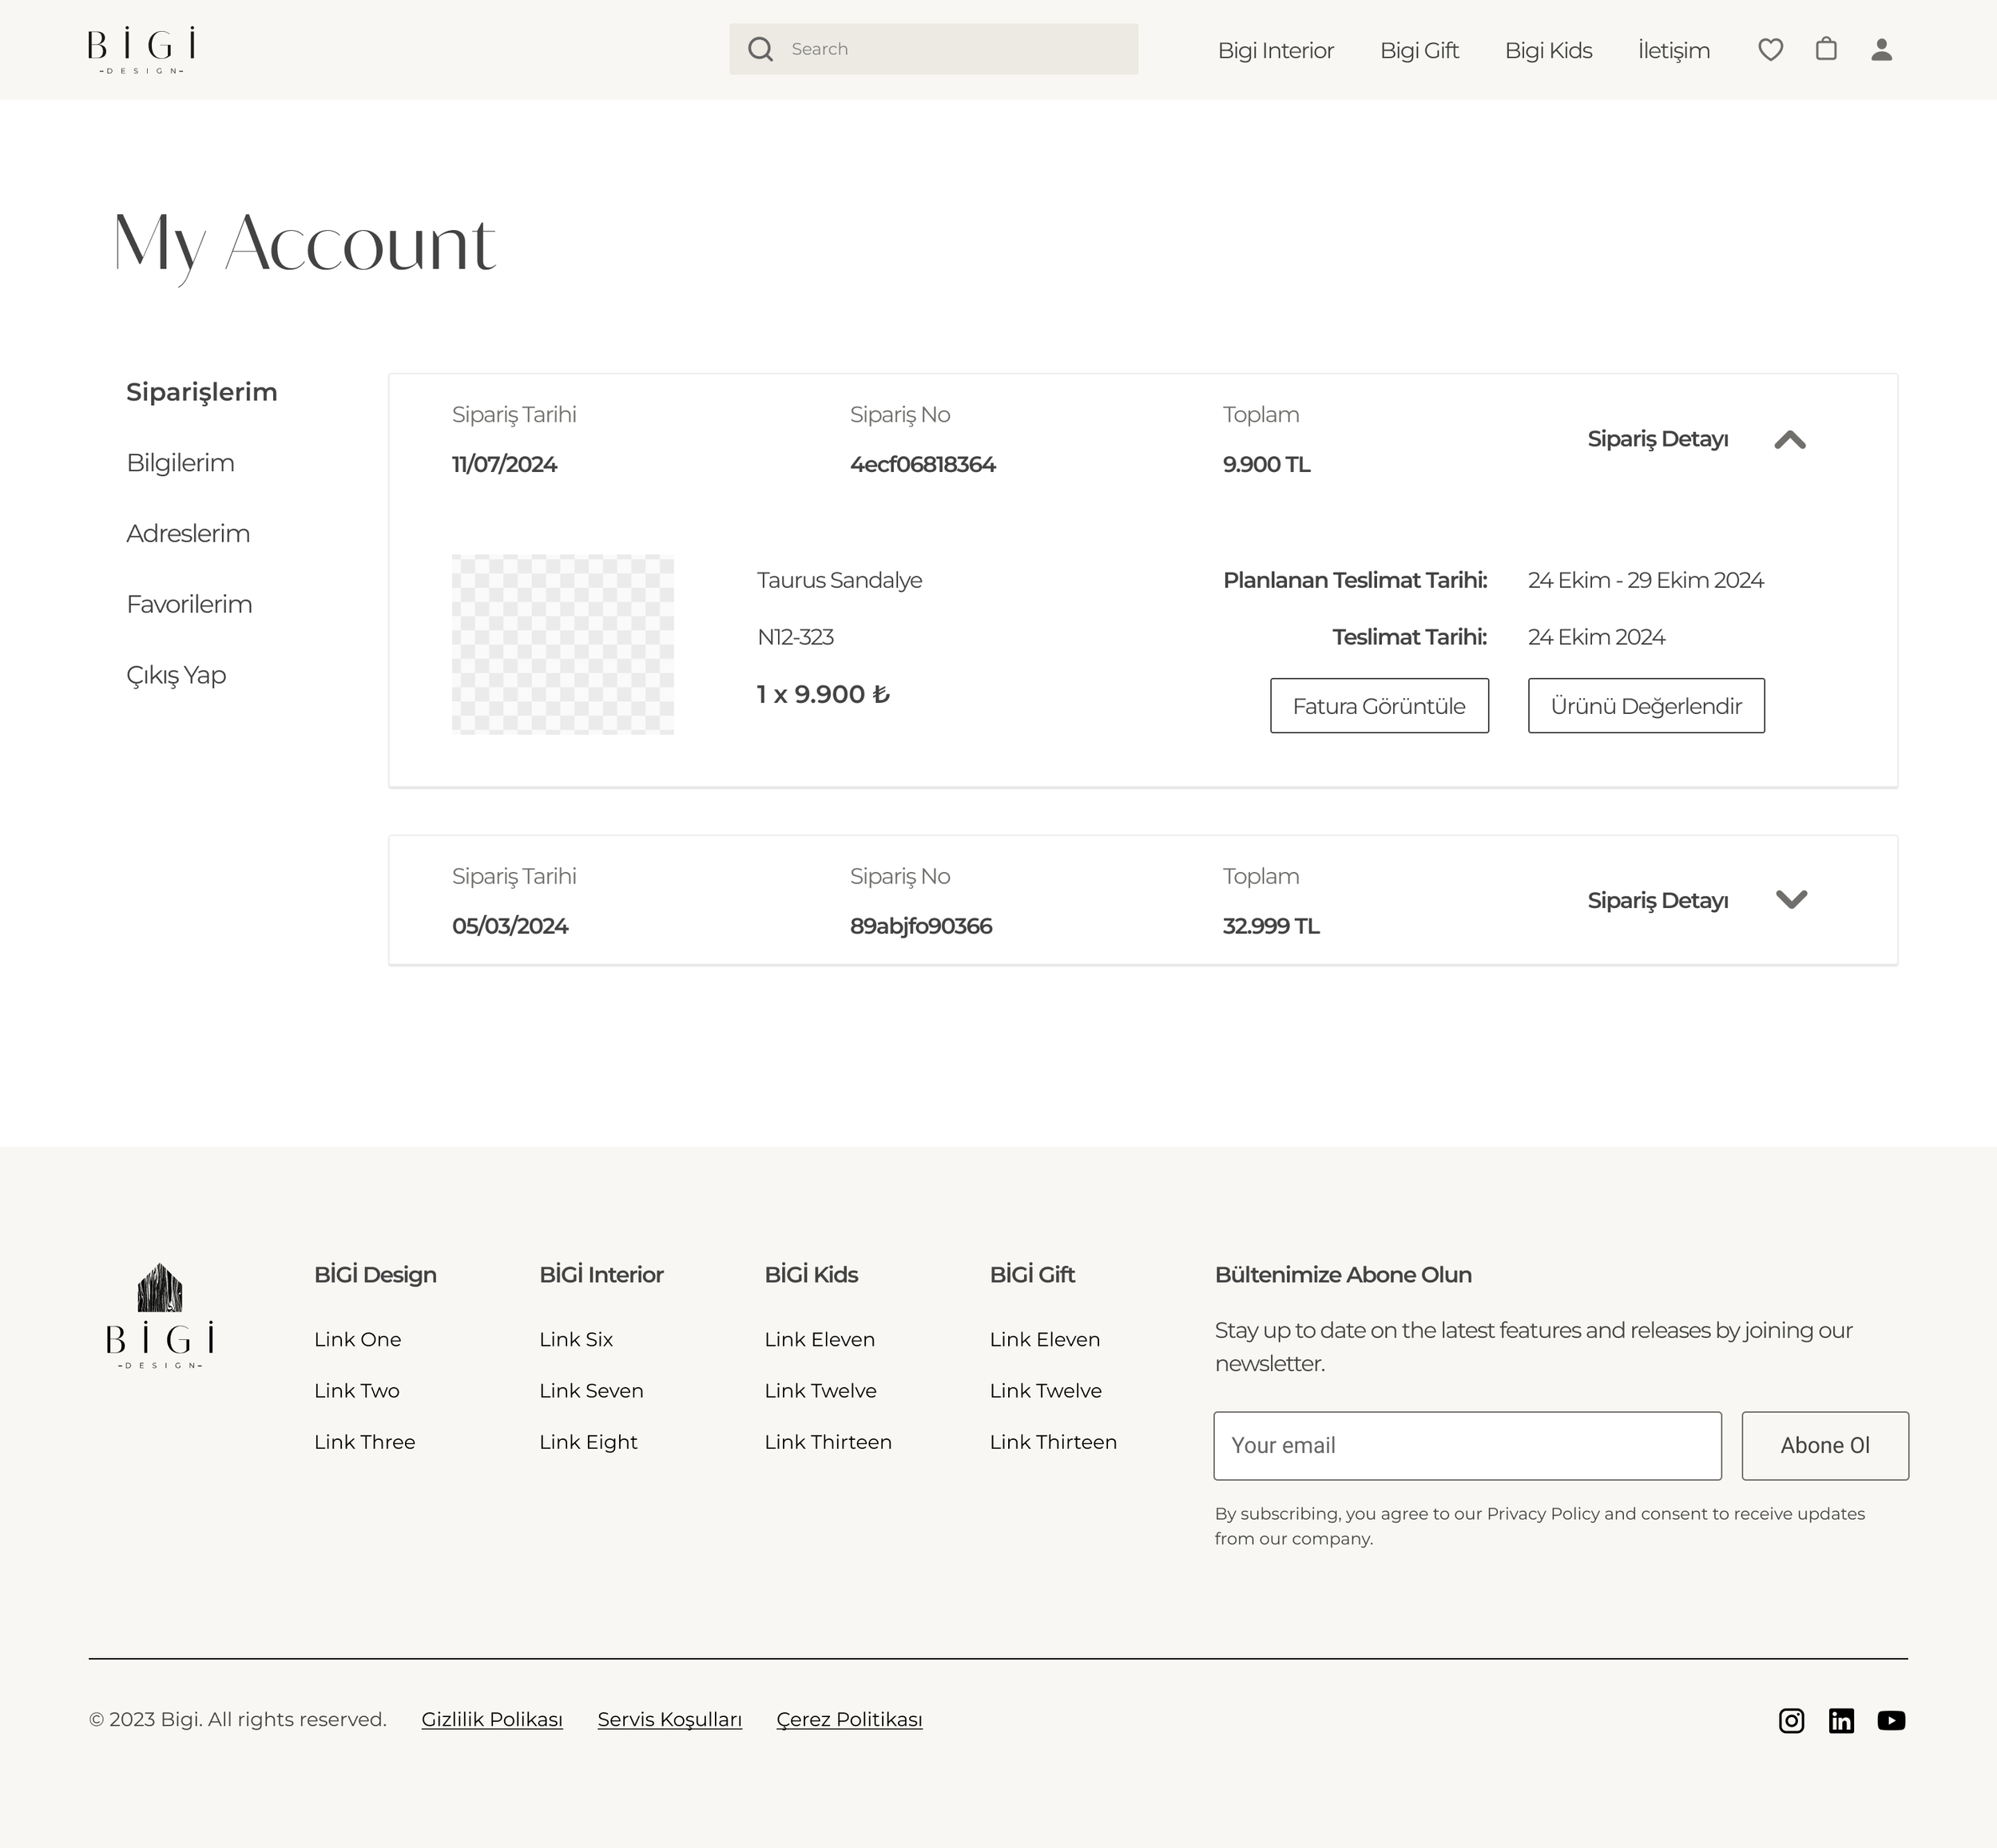Expand order 89abjfo90366 details chevron

pyautogui.click(x=1792, y=899)
